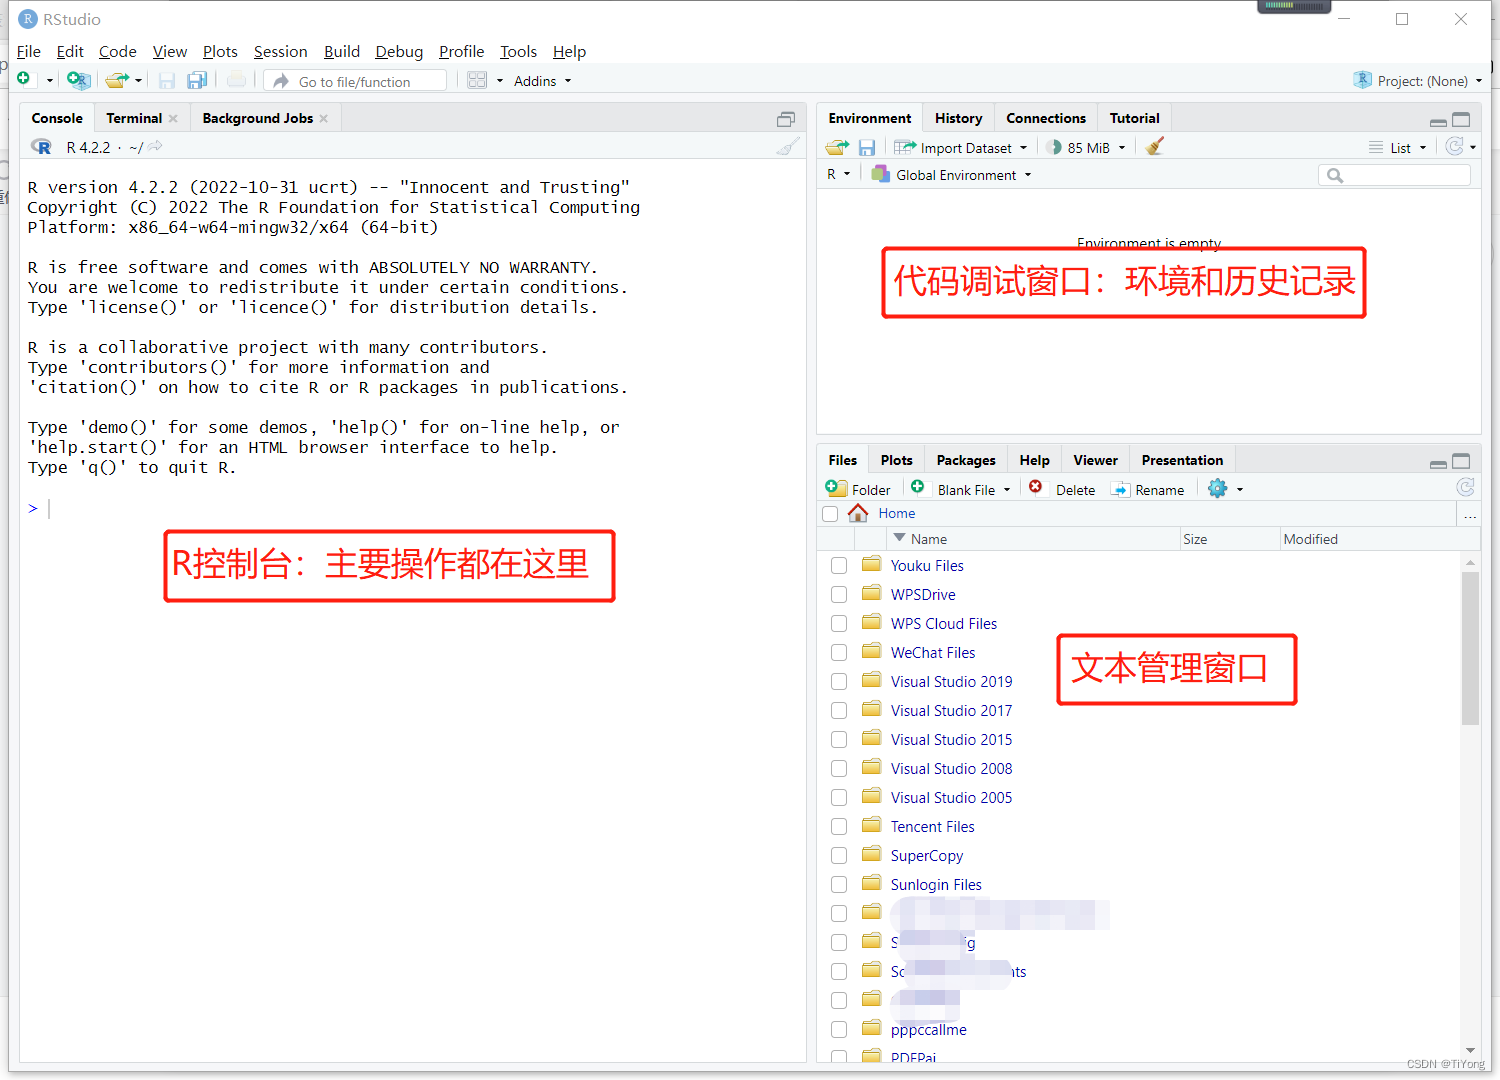Tick the checkbox for WPSDrive
The height and width of the screenshot is (1080, 1500).
(x=839, y=595)
